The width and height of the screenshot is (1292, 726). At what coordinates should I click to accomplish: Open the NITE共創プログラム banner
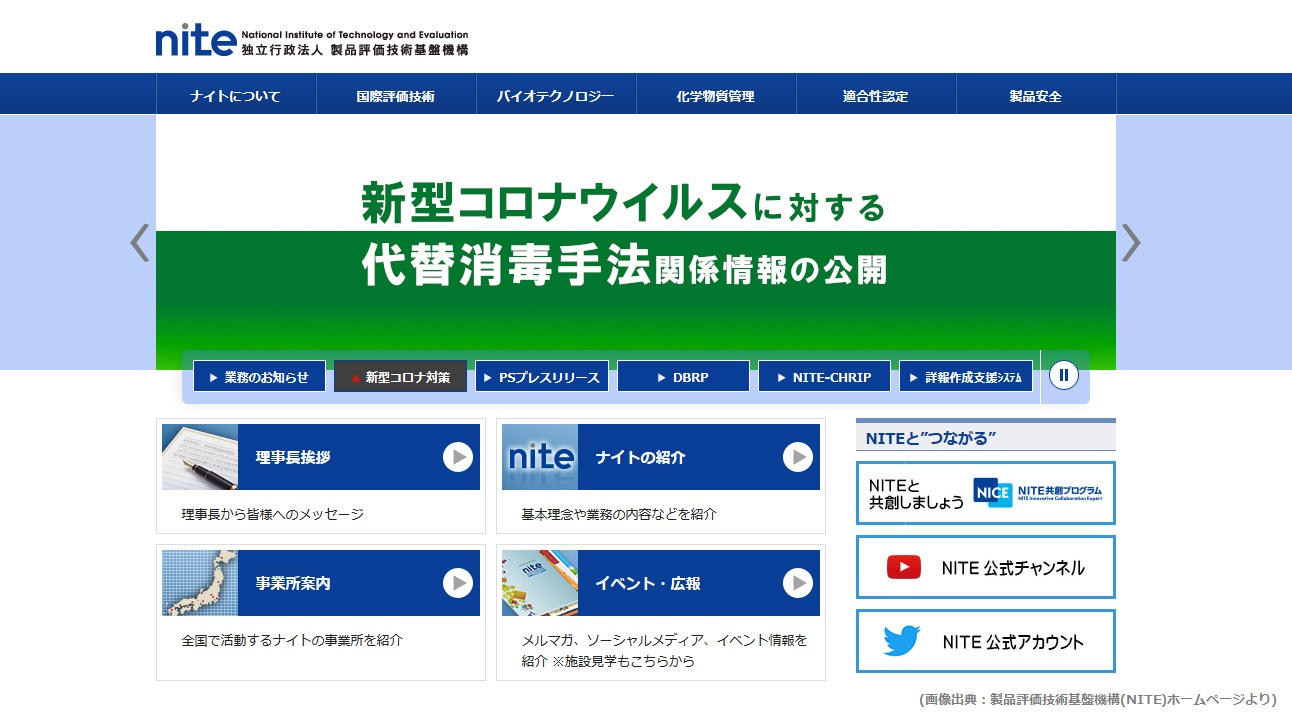click(x=985, y=493)
